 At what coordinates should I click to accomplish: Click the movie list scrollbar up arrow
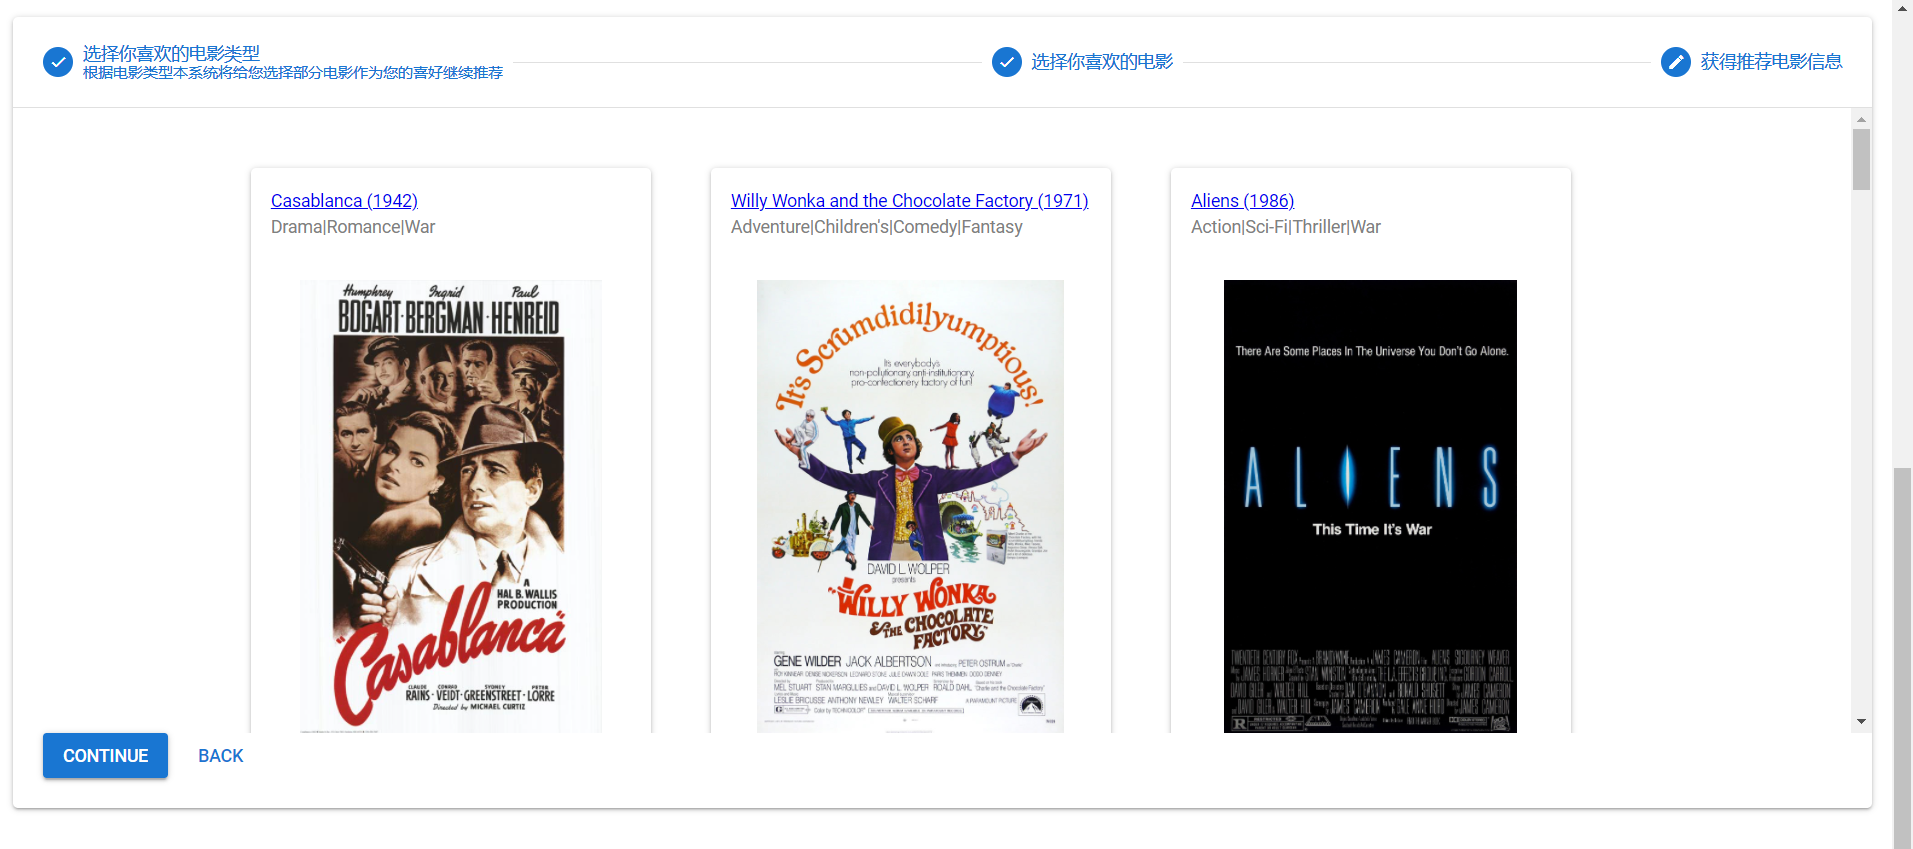1861,119
